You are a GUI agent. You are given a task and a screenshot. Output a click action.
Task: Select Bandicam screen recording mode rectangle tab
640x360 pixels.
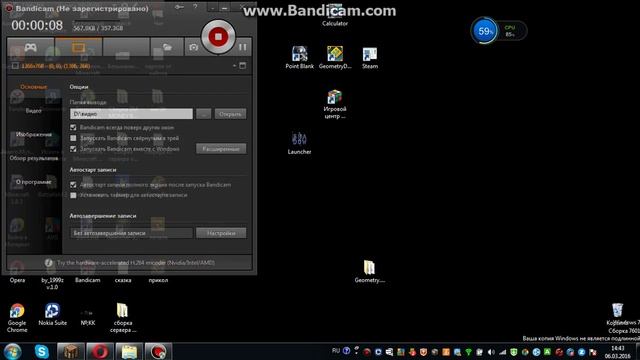[78, 47]
